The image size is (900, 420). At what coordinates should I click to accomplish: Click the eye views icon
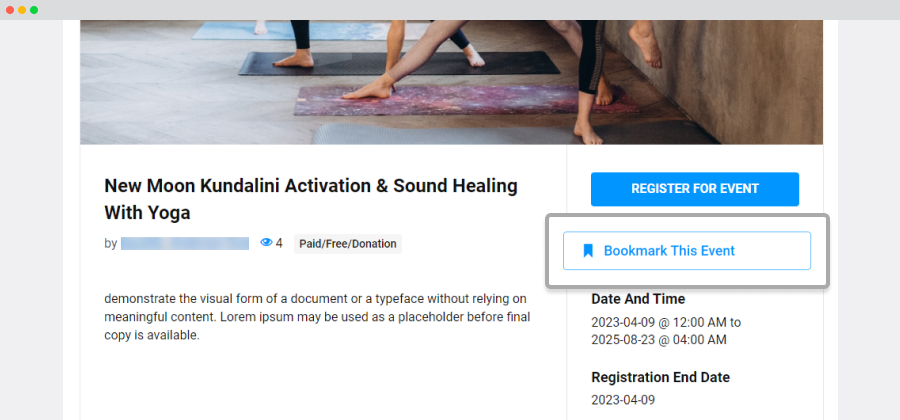click(266, 243)
